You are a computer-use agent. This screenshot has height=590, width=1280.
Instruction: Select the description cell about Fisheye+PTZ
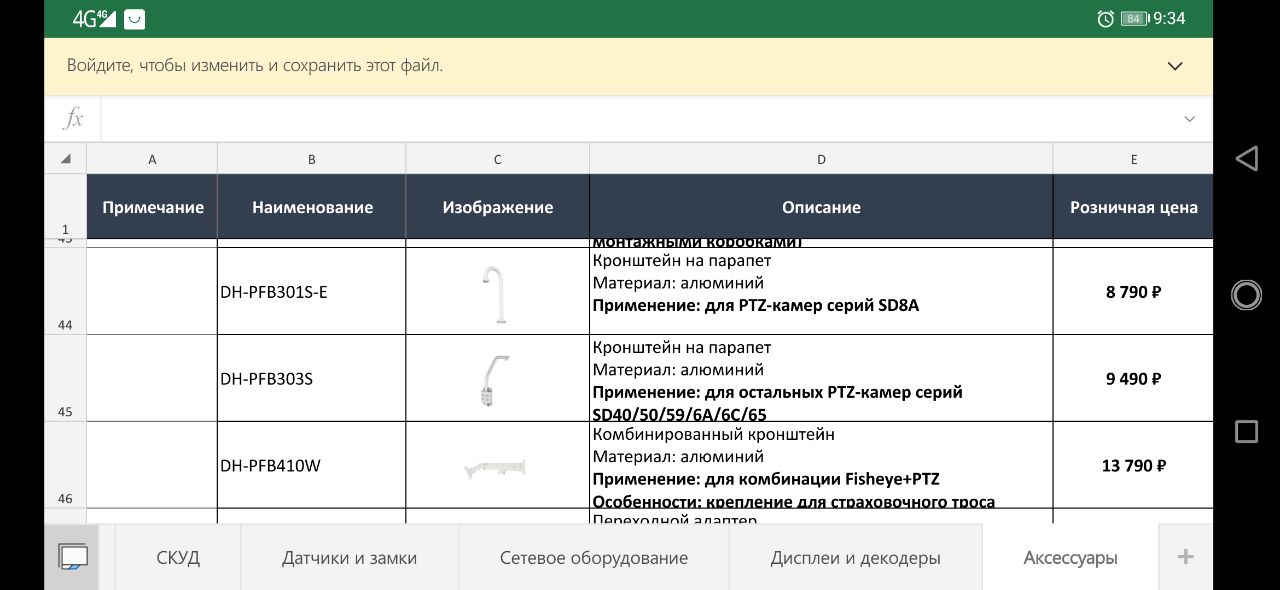point(821,465)
